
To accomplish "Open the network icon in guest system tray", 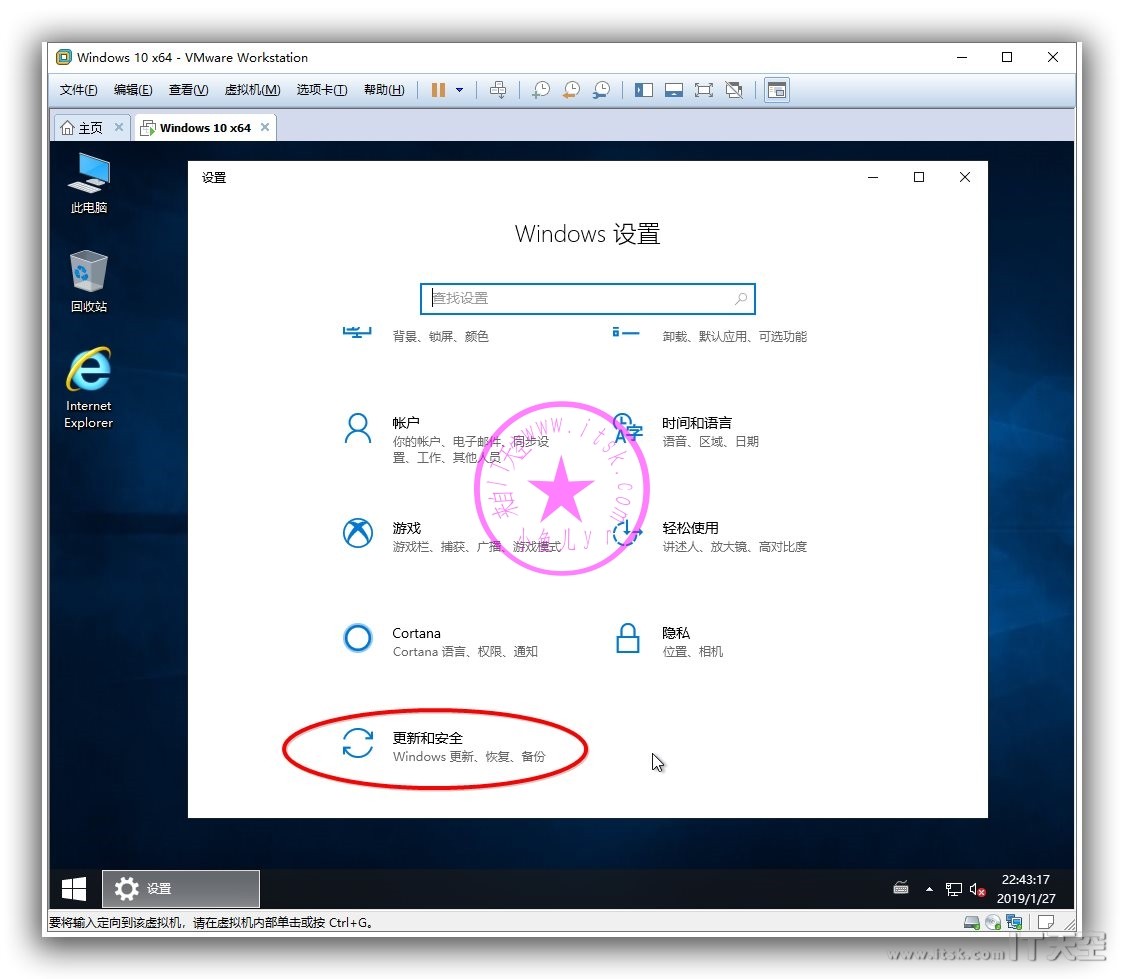I will pos(953,889).
